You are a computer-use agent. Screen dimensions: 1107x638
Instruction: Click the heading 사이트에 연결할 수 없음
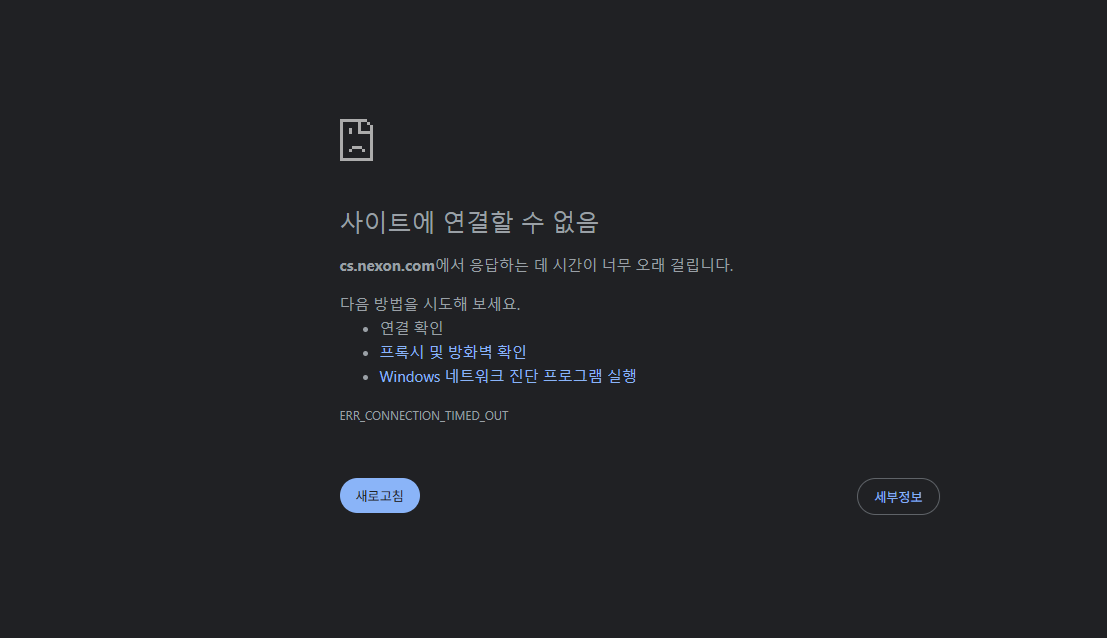(x=469, y=222)
